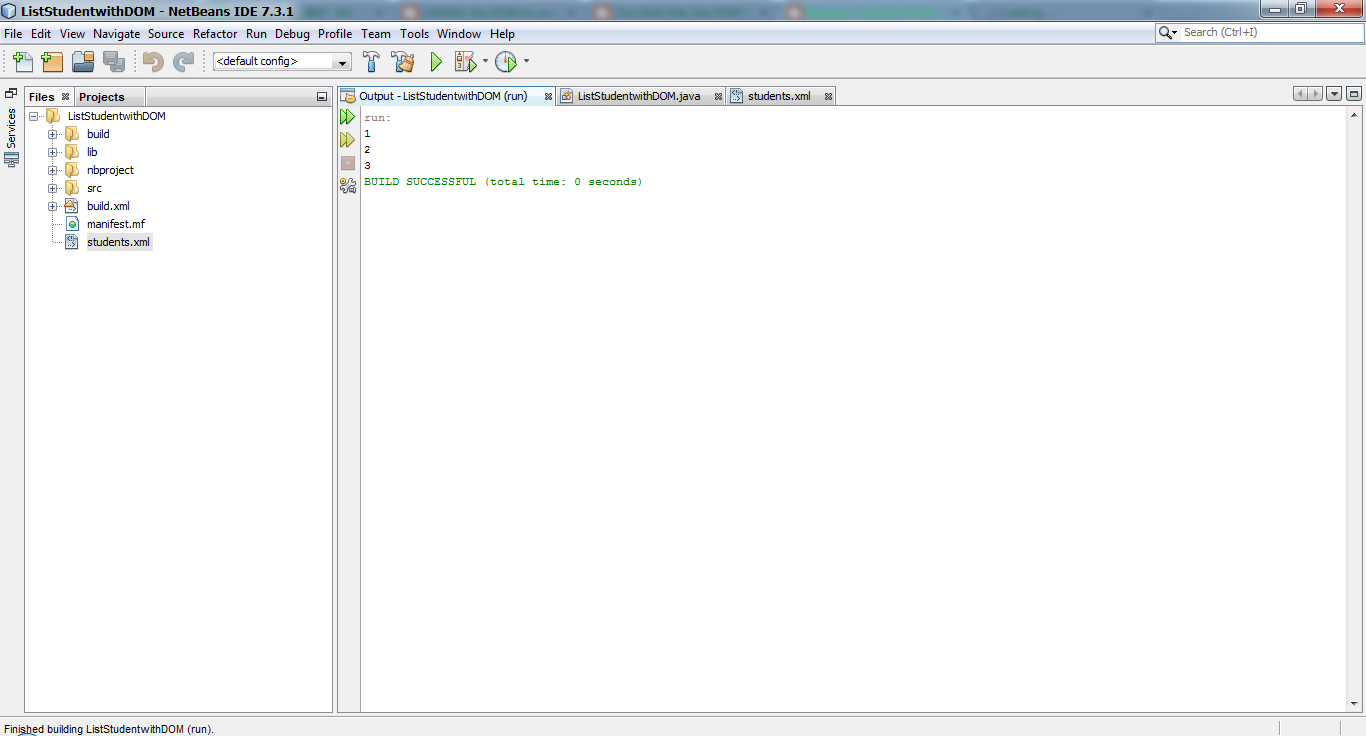Click the Debug Project toolbar icon
Viewport: 1366px width, 736px height.
tap(465, 62)
